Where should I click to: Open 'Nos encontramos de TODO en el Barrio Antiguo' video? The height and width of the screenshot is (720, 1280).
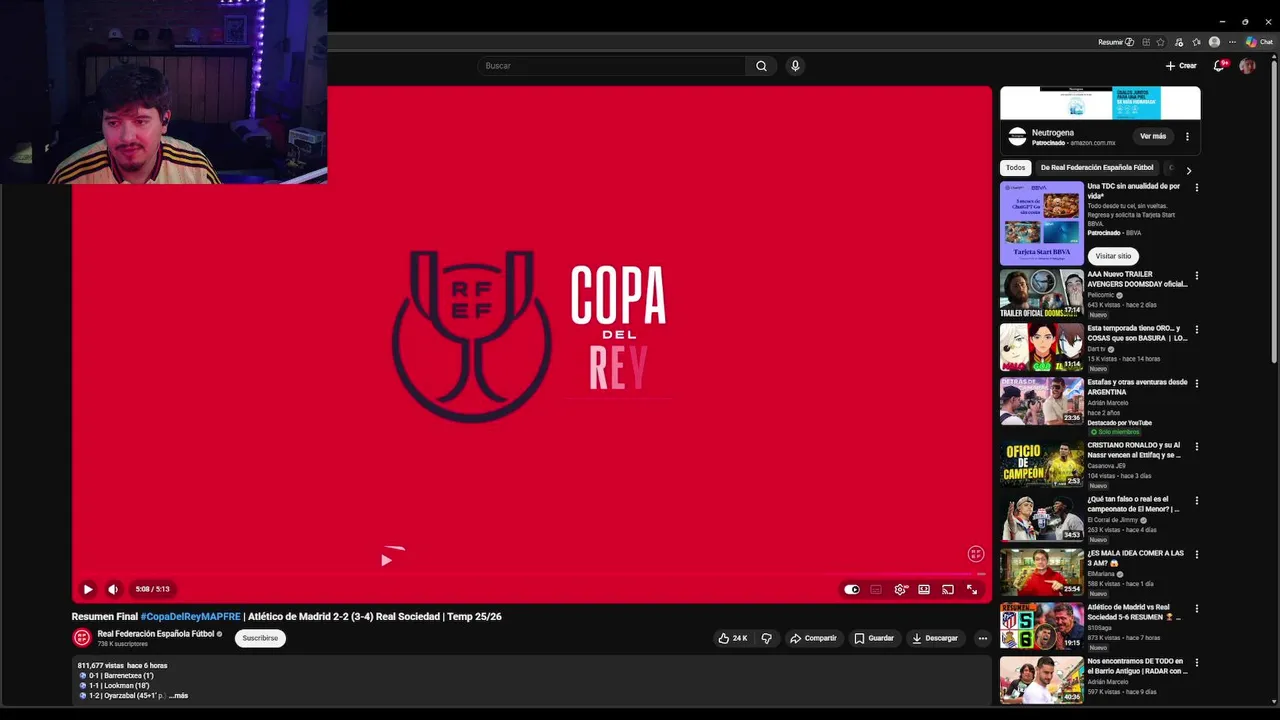(1042, 680)
